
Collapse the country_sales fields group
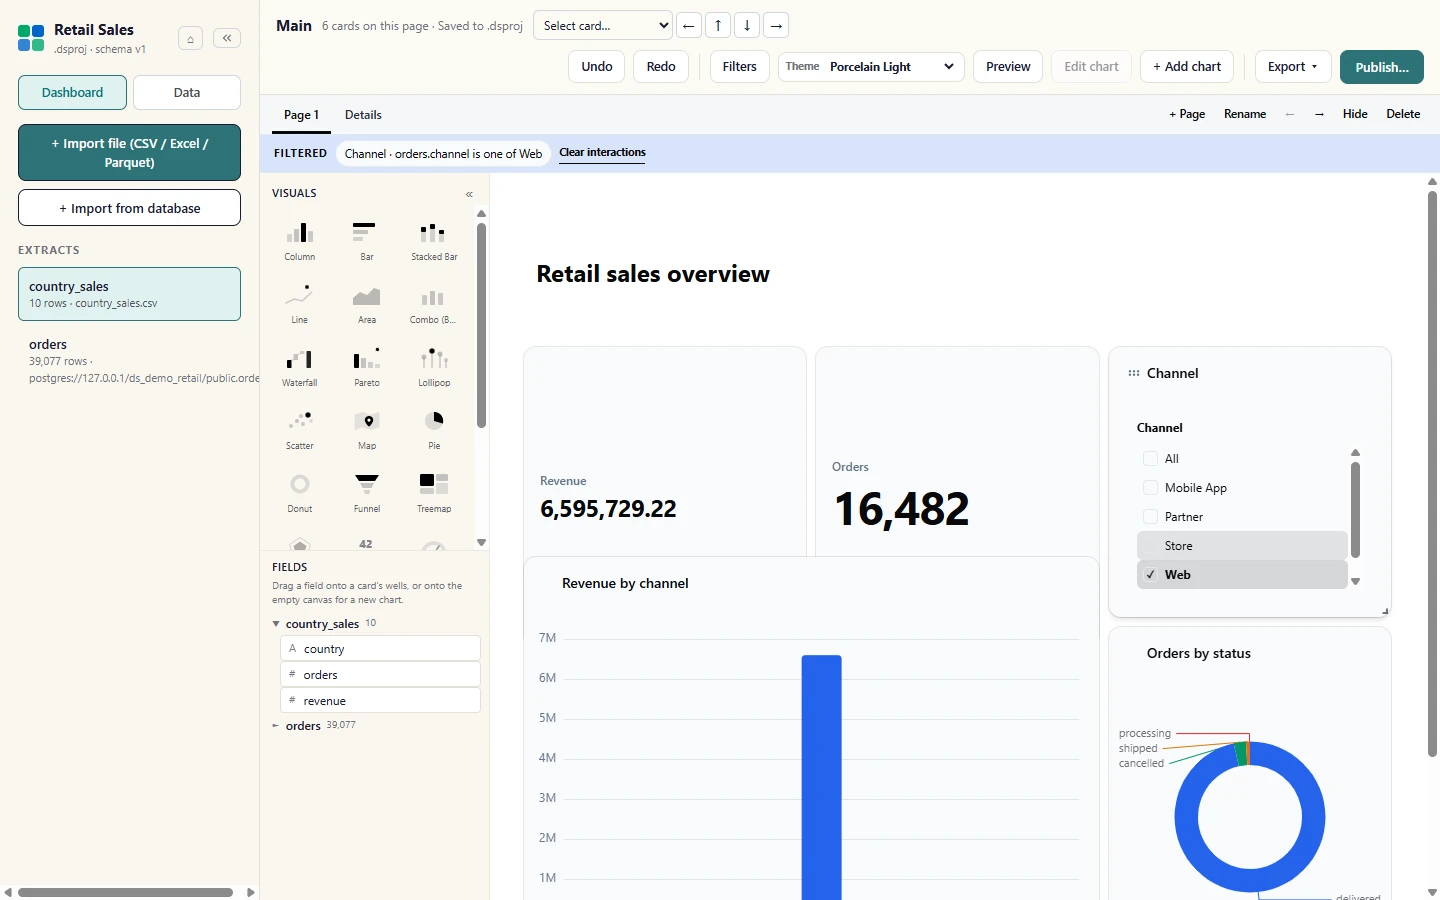(x=276, y=624)
